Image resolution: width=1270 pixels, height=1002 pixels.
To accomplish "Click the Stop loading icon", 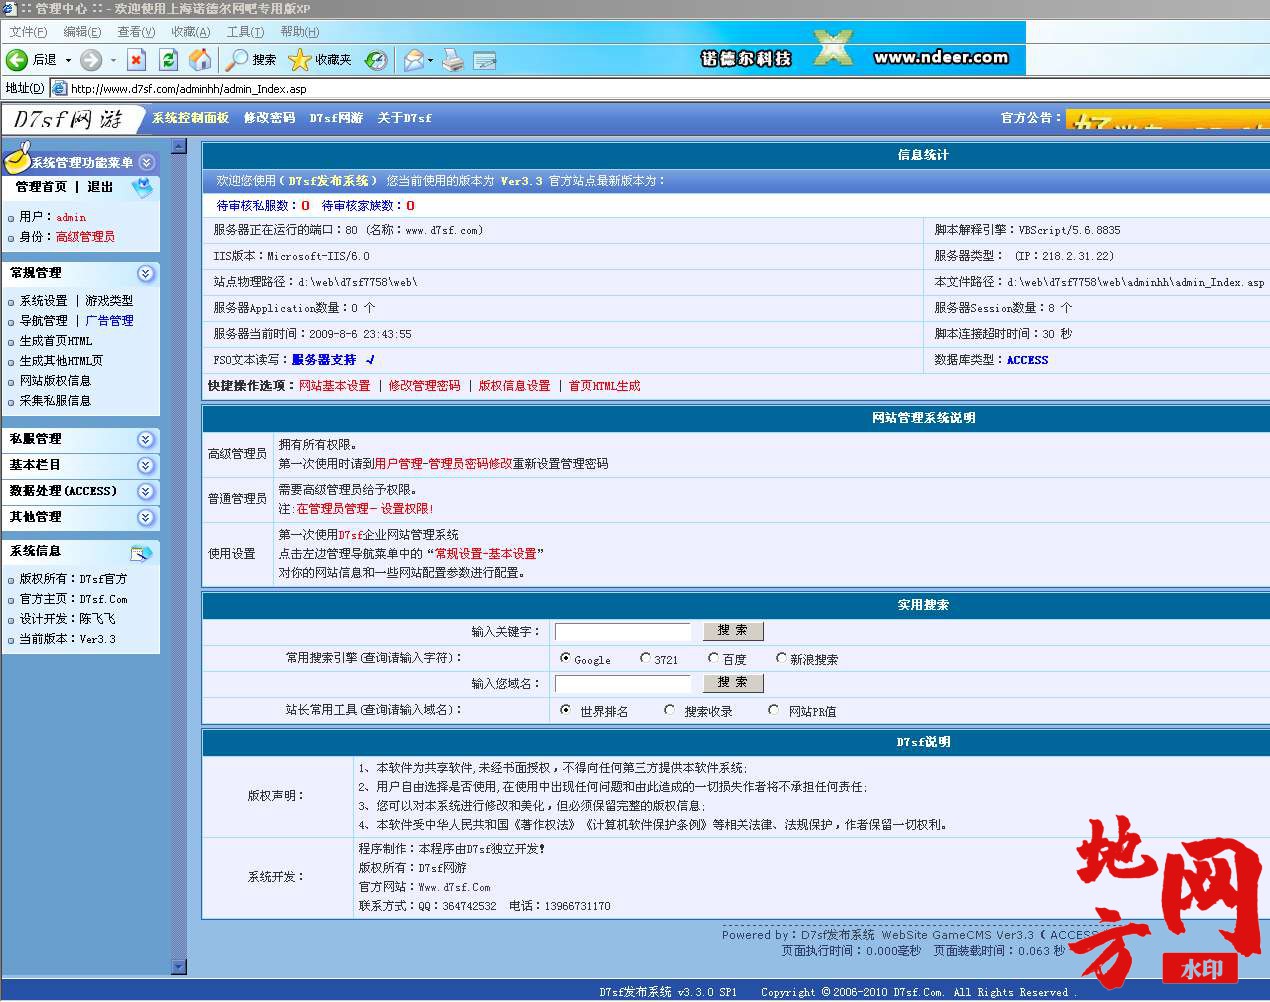I will pyautogui.click(x=137, y=60).
